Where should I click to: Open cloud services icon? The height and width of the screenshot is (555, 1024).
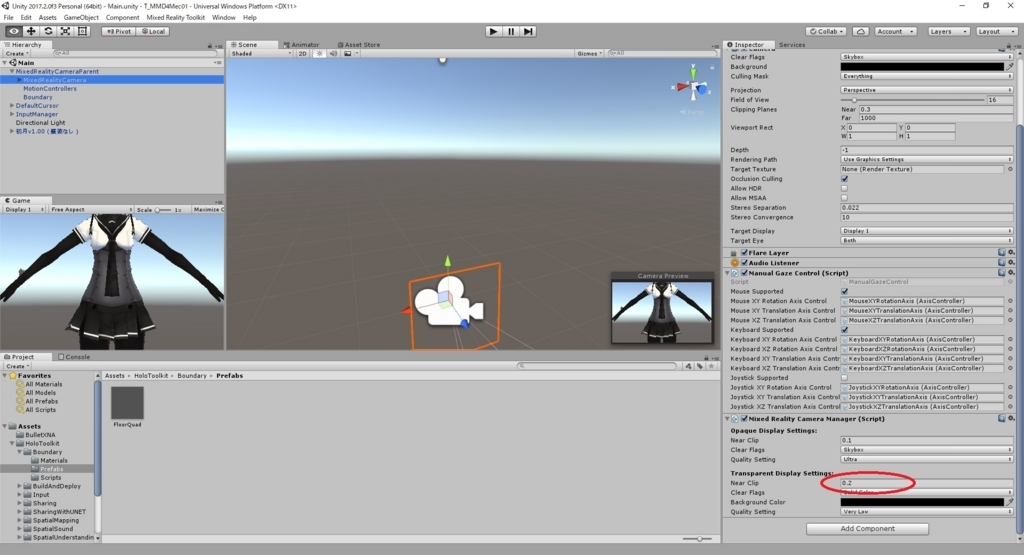(861, 31)
